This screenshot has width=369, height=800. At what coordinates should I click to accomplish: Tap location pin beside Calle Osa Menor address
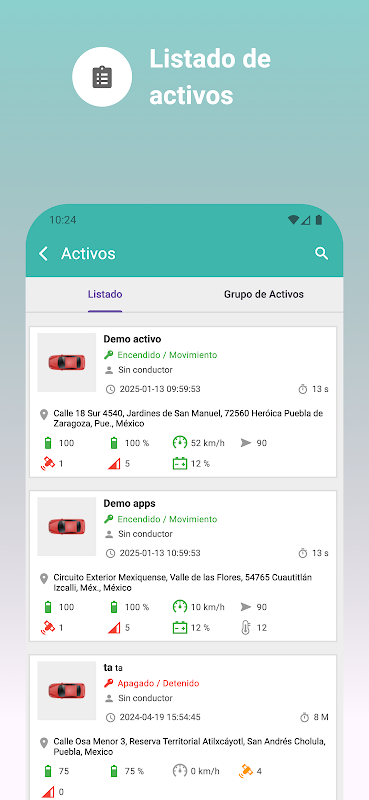44,743
